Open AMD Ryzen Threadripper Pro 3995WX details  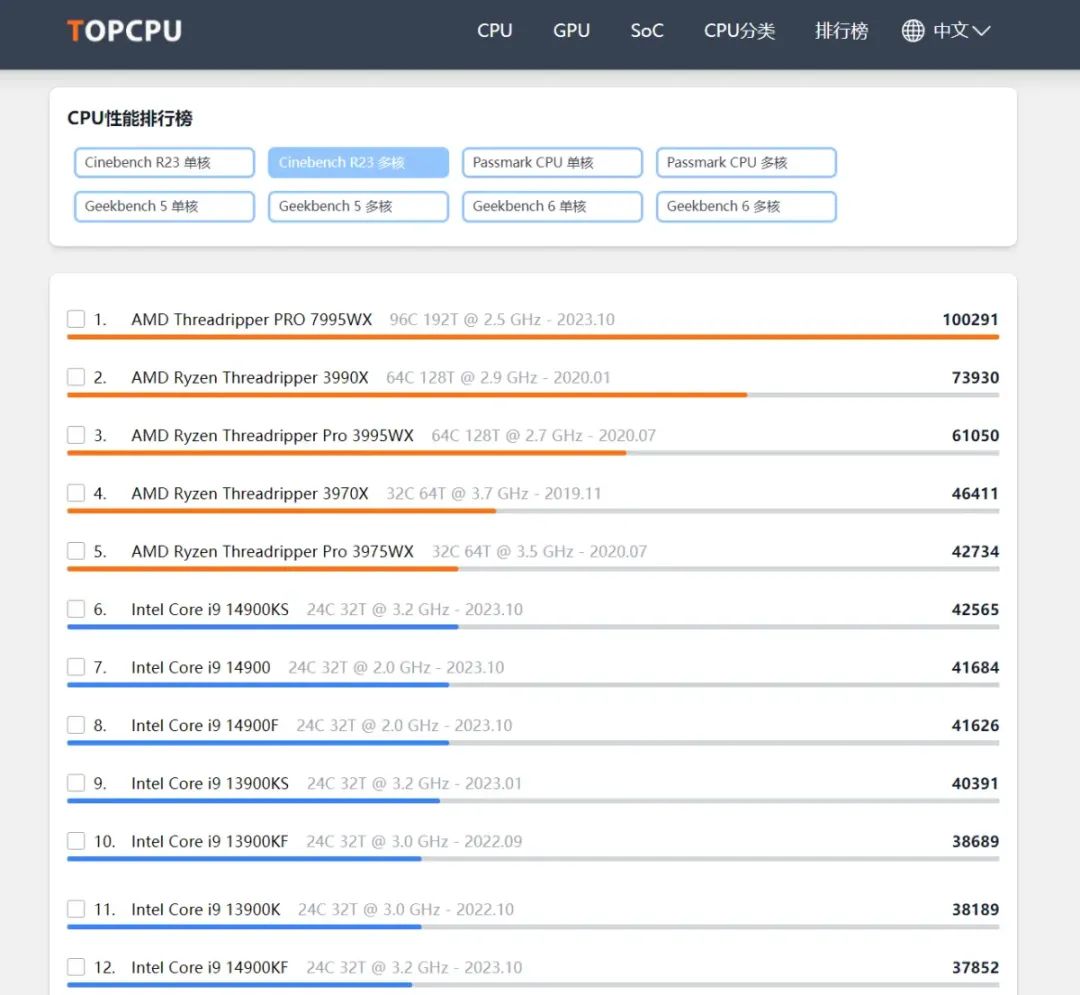pyautogui.click(x=273, y=435)
